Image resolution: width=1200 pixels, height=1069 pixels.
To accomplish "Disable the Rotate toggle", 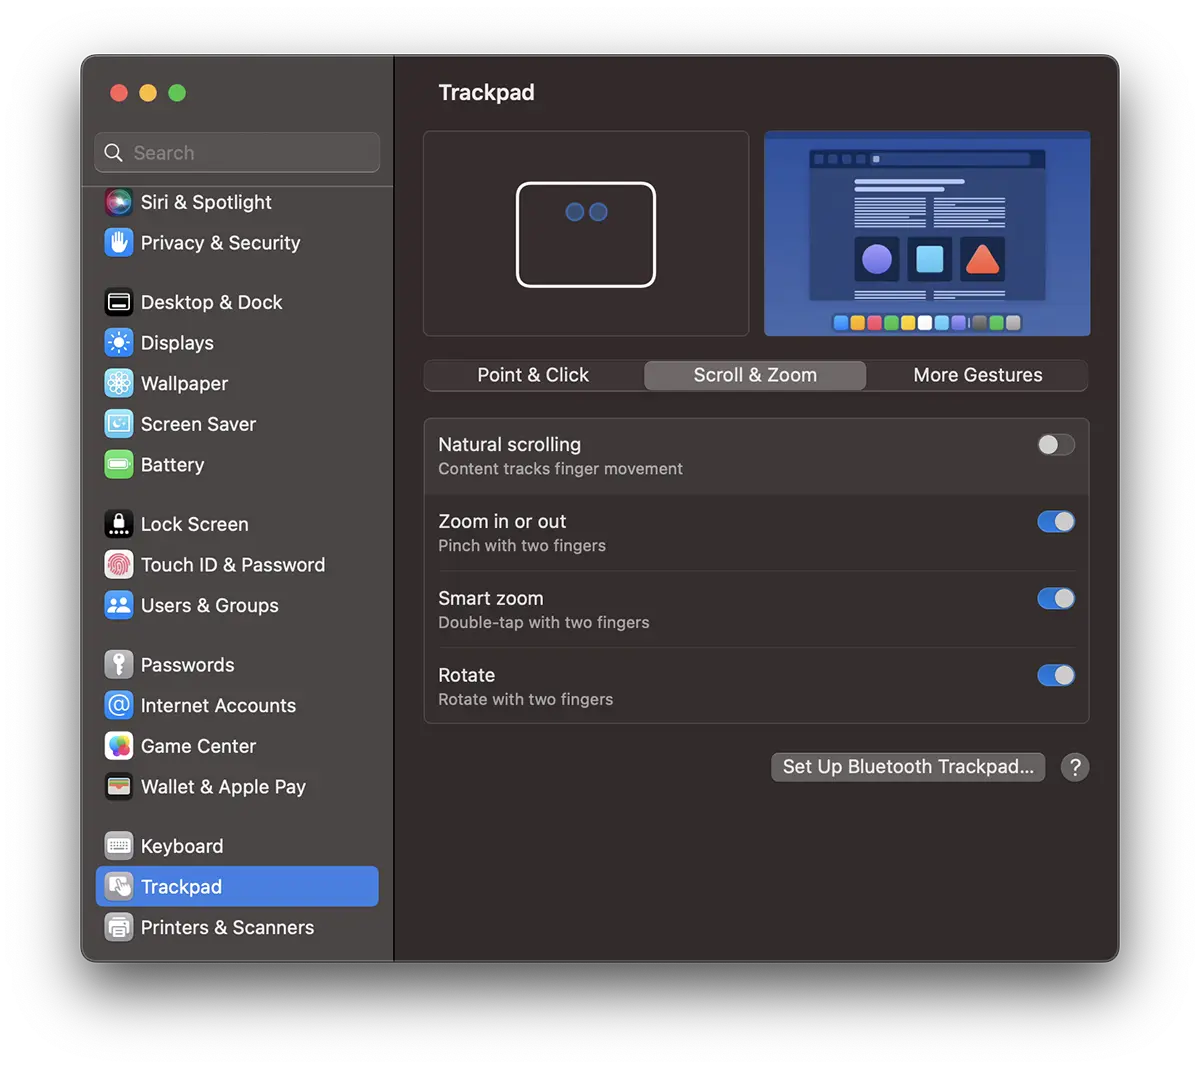I will 1055,676.
